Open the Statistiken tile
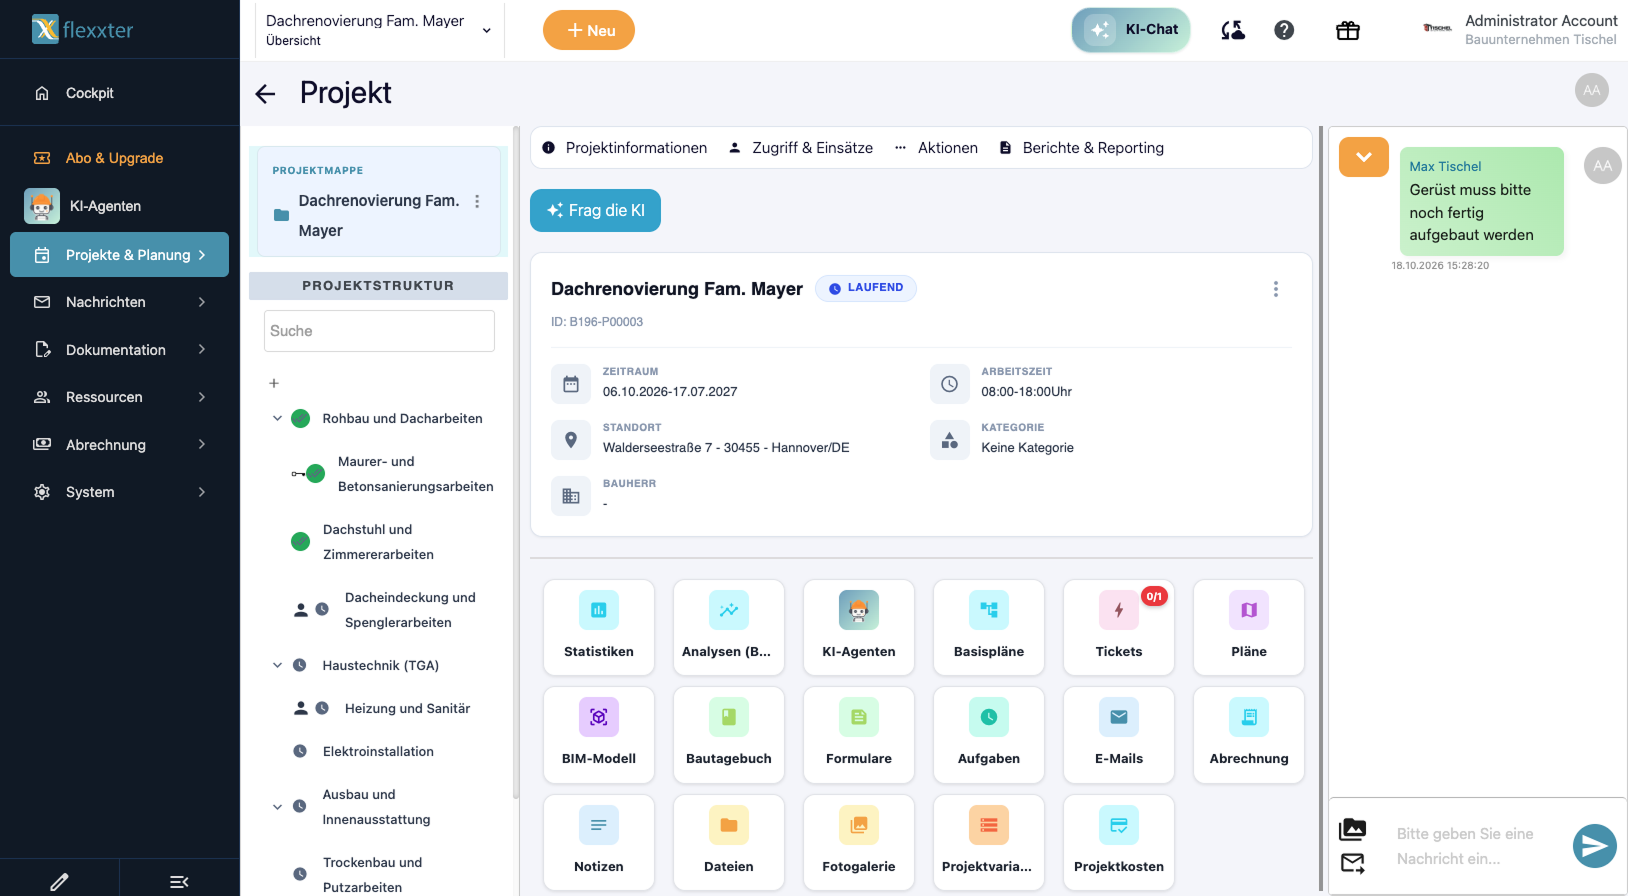Screen dimensions: 1628x896 coord(599,627)
